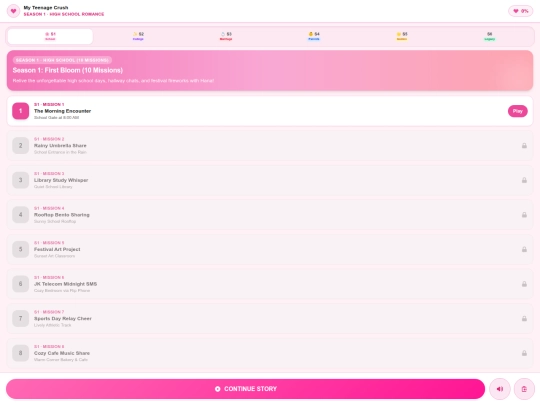Click the lock on Festival Art Project

click(524, 249)
